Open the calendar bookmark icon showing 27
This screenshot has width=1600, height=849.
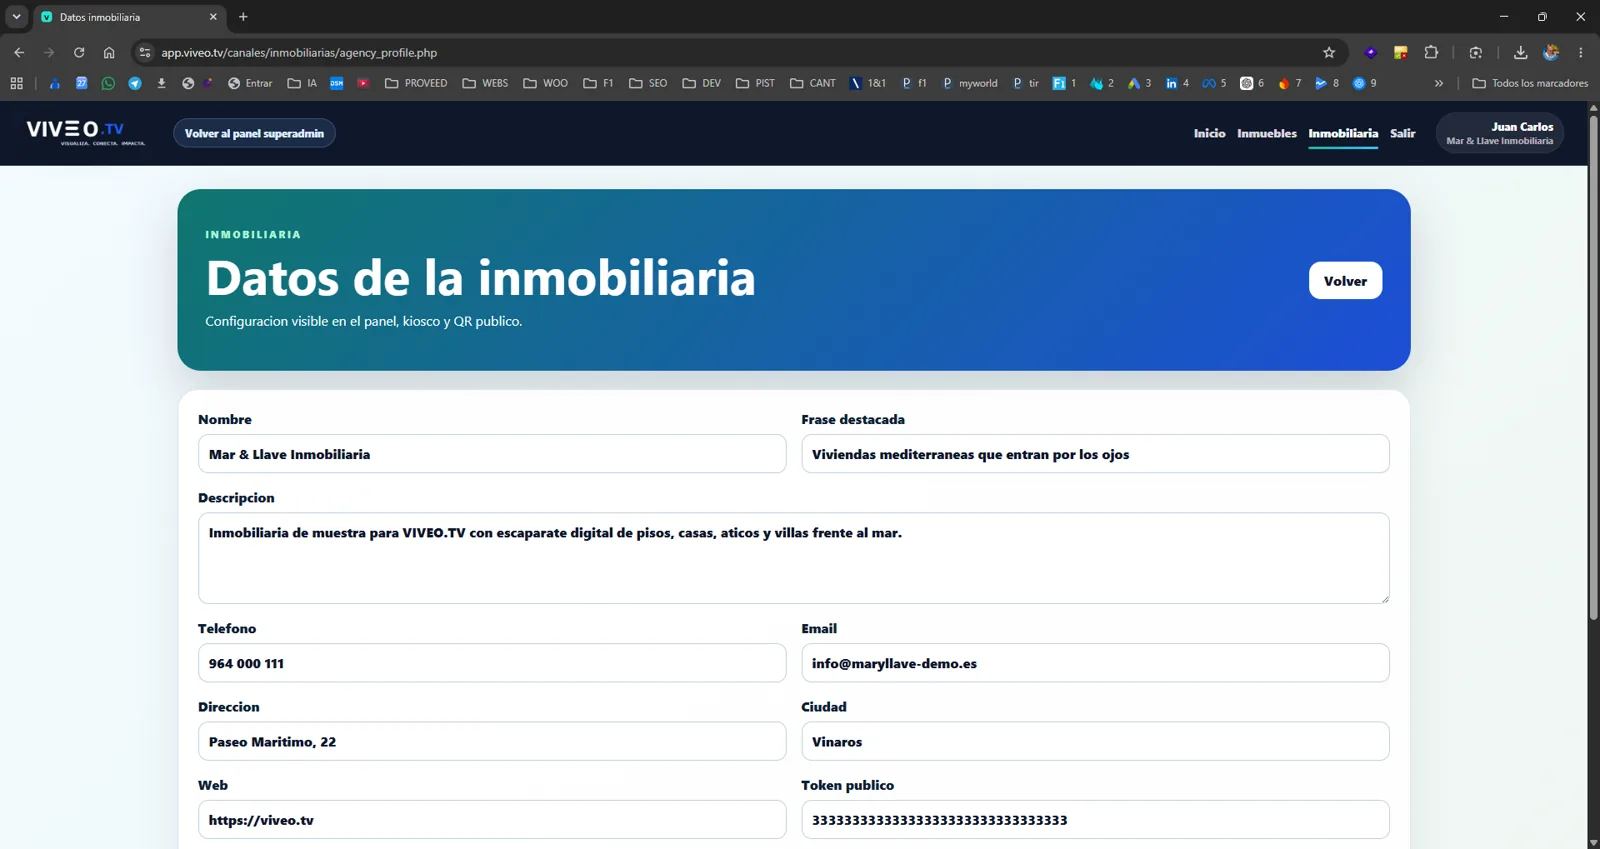[x=82, y=83]
